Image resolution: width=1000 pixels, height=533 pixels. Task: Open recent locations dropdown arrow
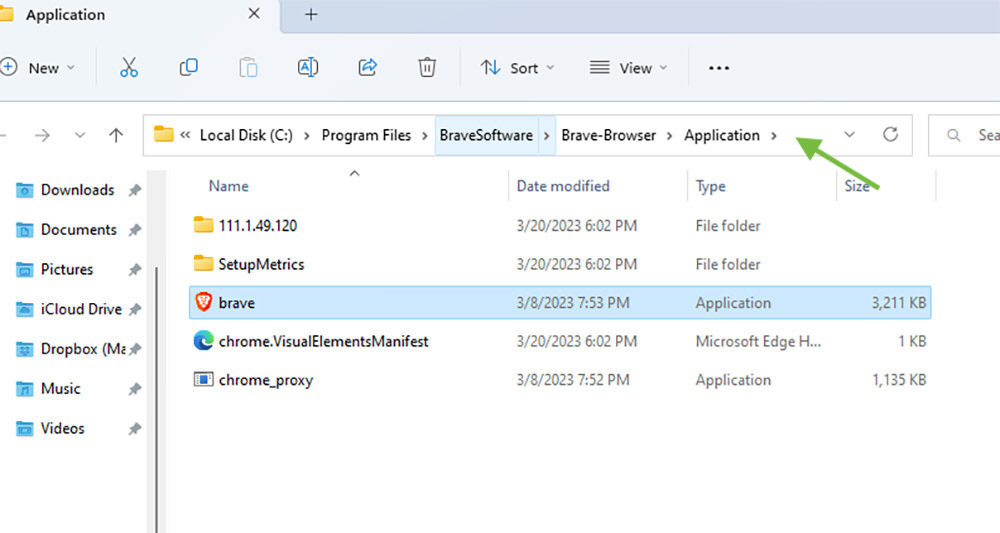pyautogui.click(x=80, y=135)
